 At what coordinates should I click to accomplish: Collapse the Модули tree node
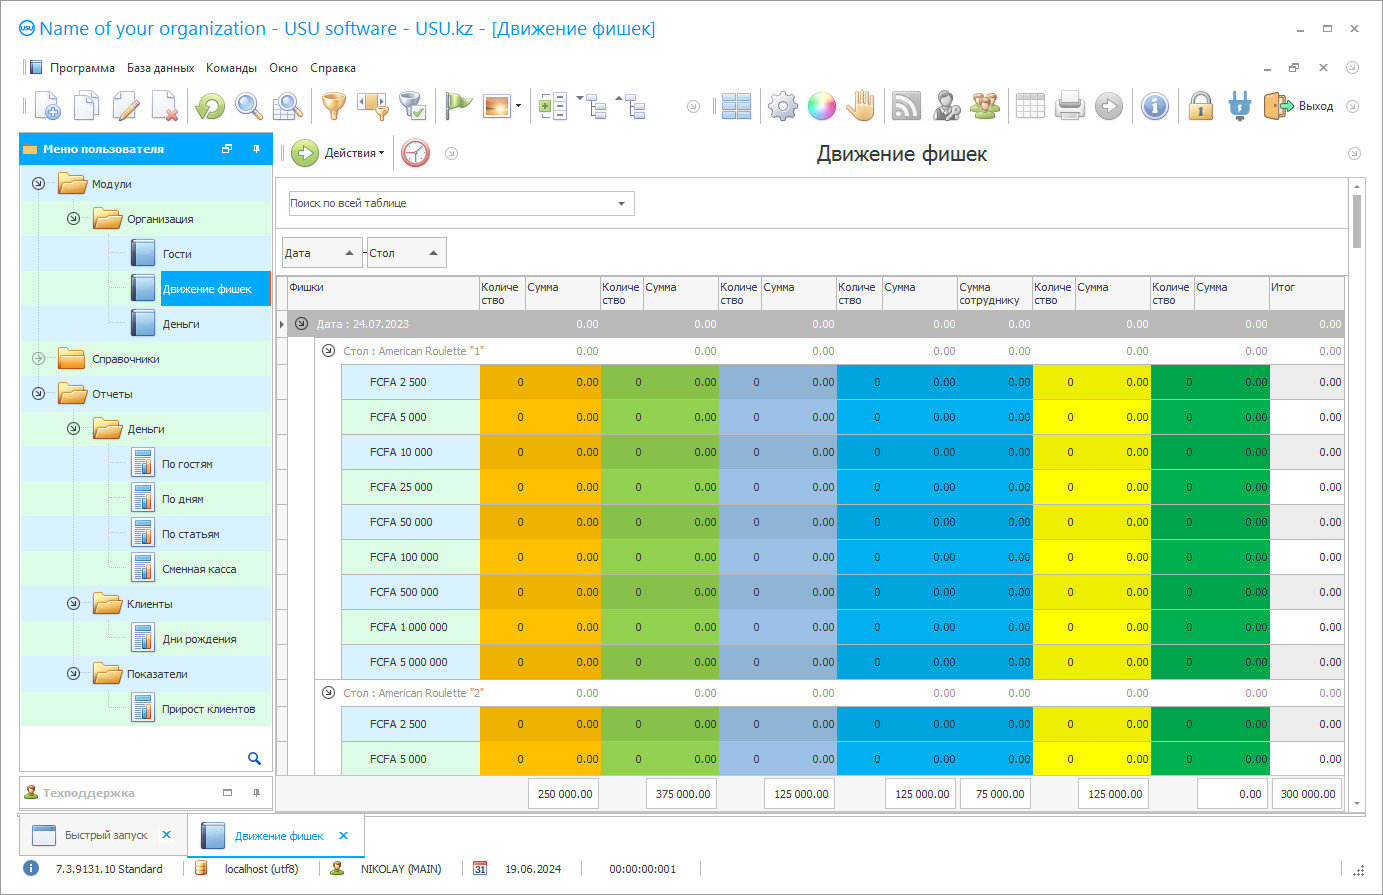(x=39, y=184)
